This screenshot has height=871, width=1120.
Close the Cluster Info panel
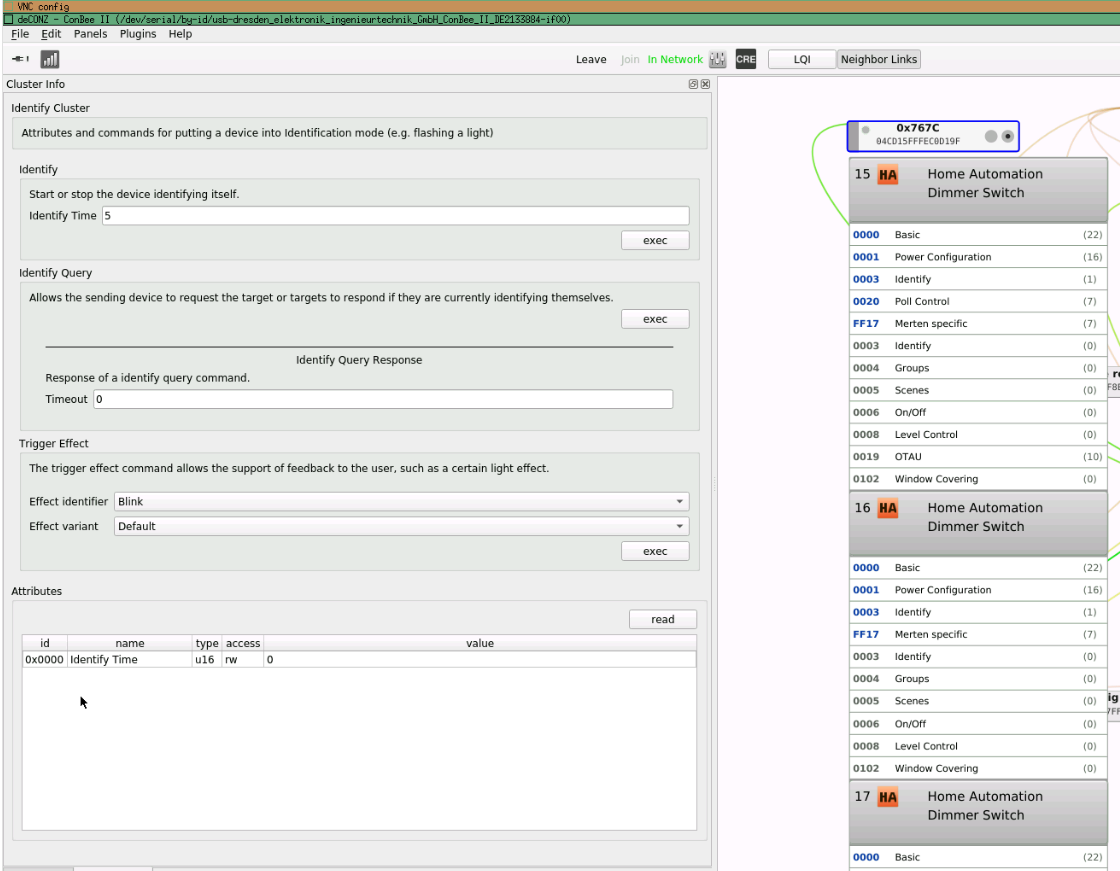[706, 84]
